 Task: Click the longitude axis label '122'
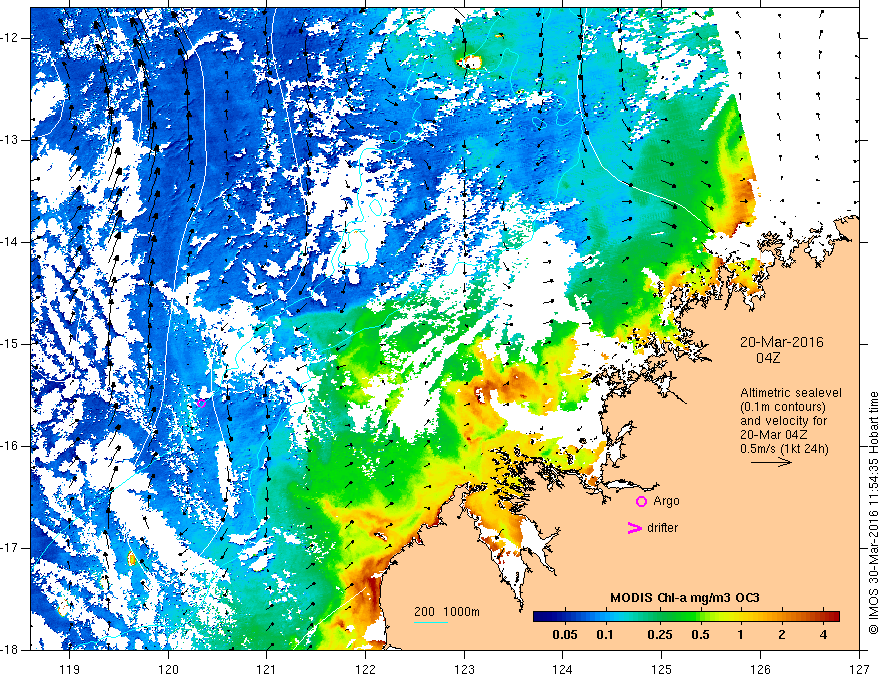365,669
